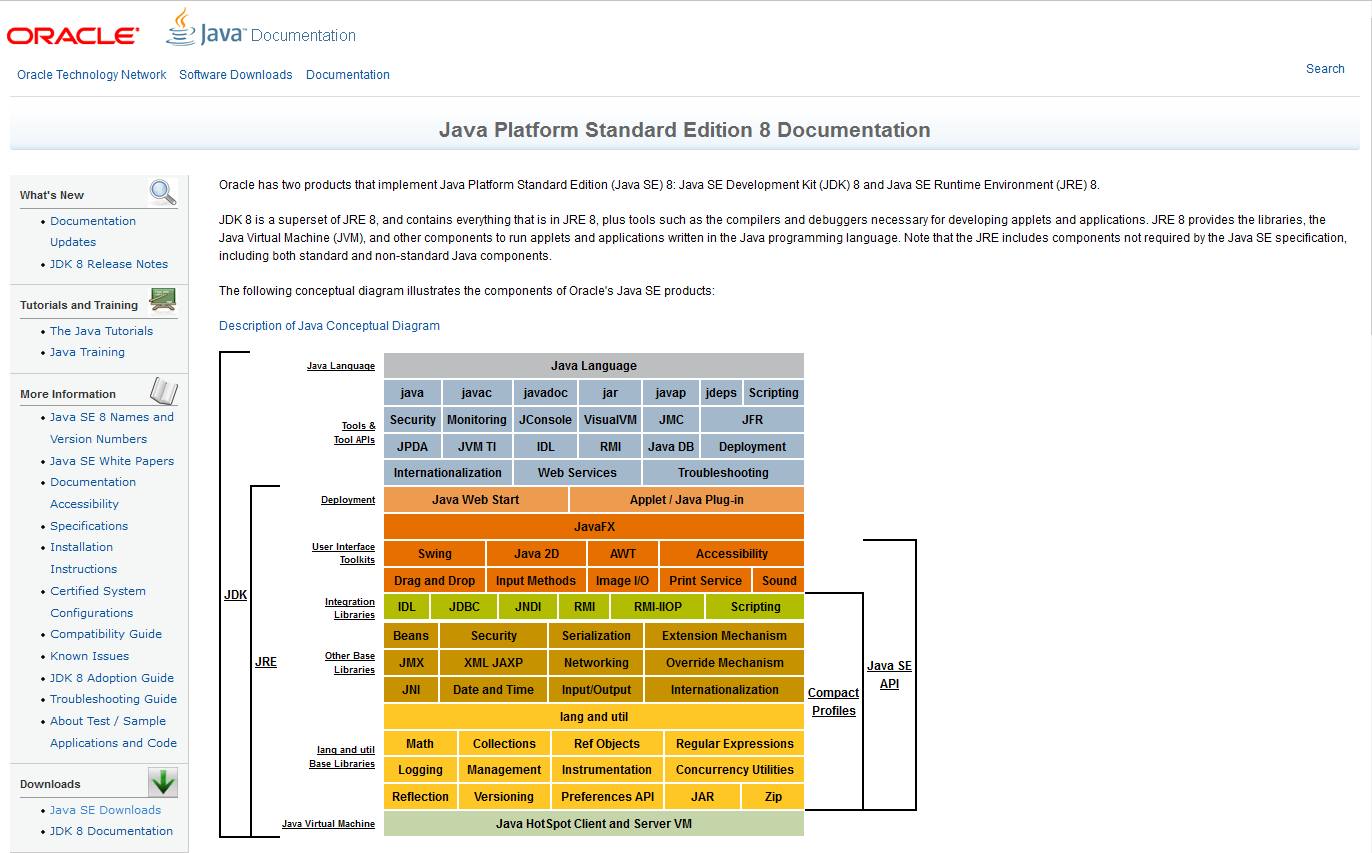This screenshot has height=853, width=1372.
Task: Click the JRE label in diagram
Action: (x=266, y=662)
